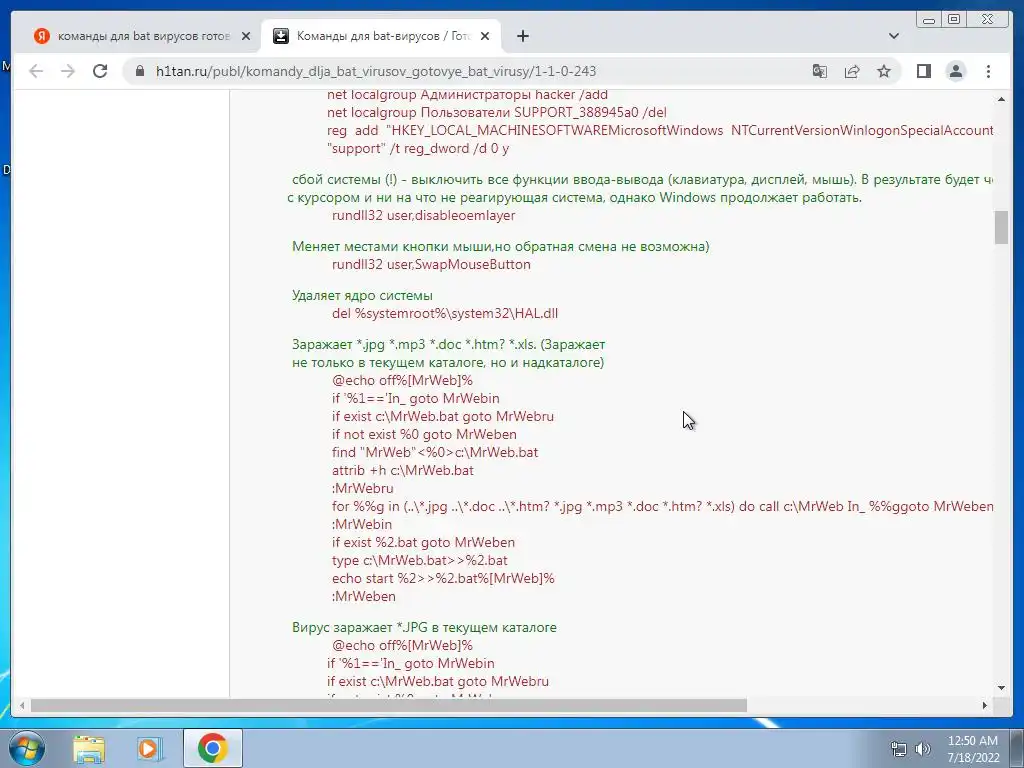Open the network status tray icon
The image size is (1024, 768).
(899, 749)
